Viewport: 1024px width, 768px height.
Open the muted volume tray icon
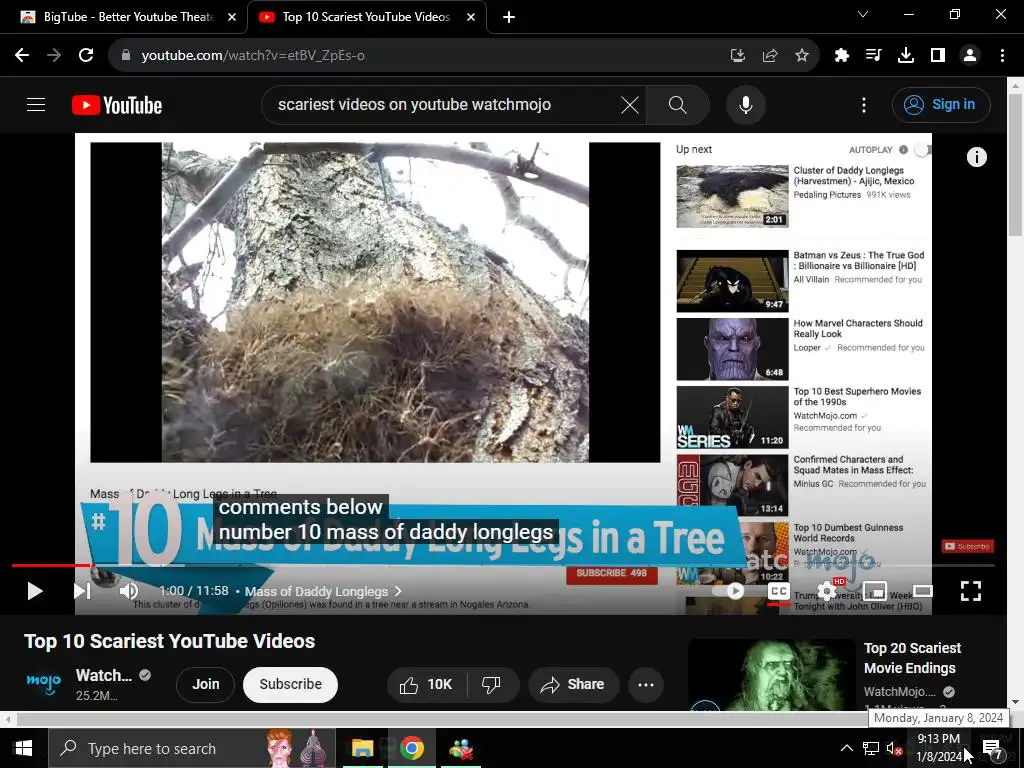tap(895, 748)
